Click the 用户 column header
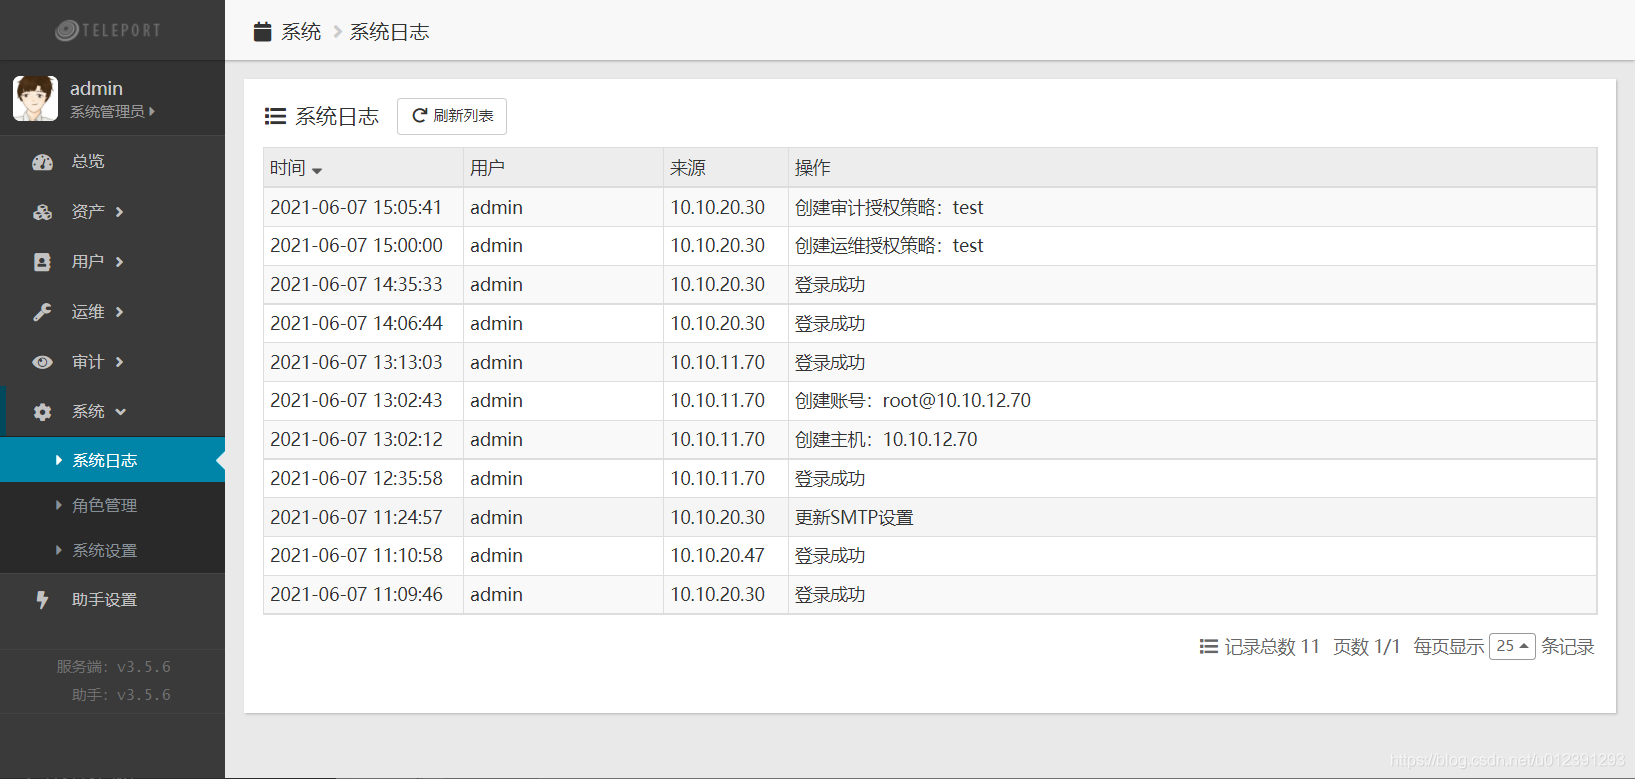Viewport: 1635px width, 779px height. click(x=563, y=168)
